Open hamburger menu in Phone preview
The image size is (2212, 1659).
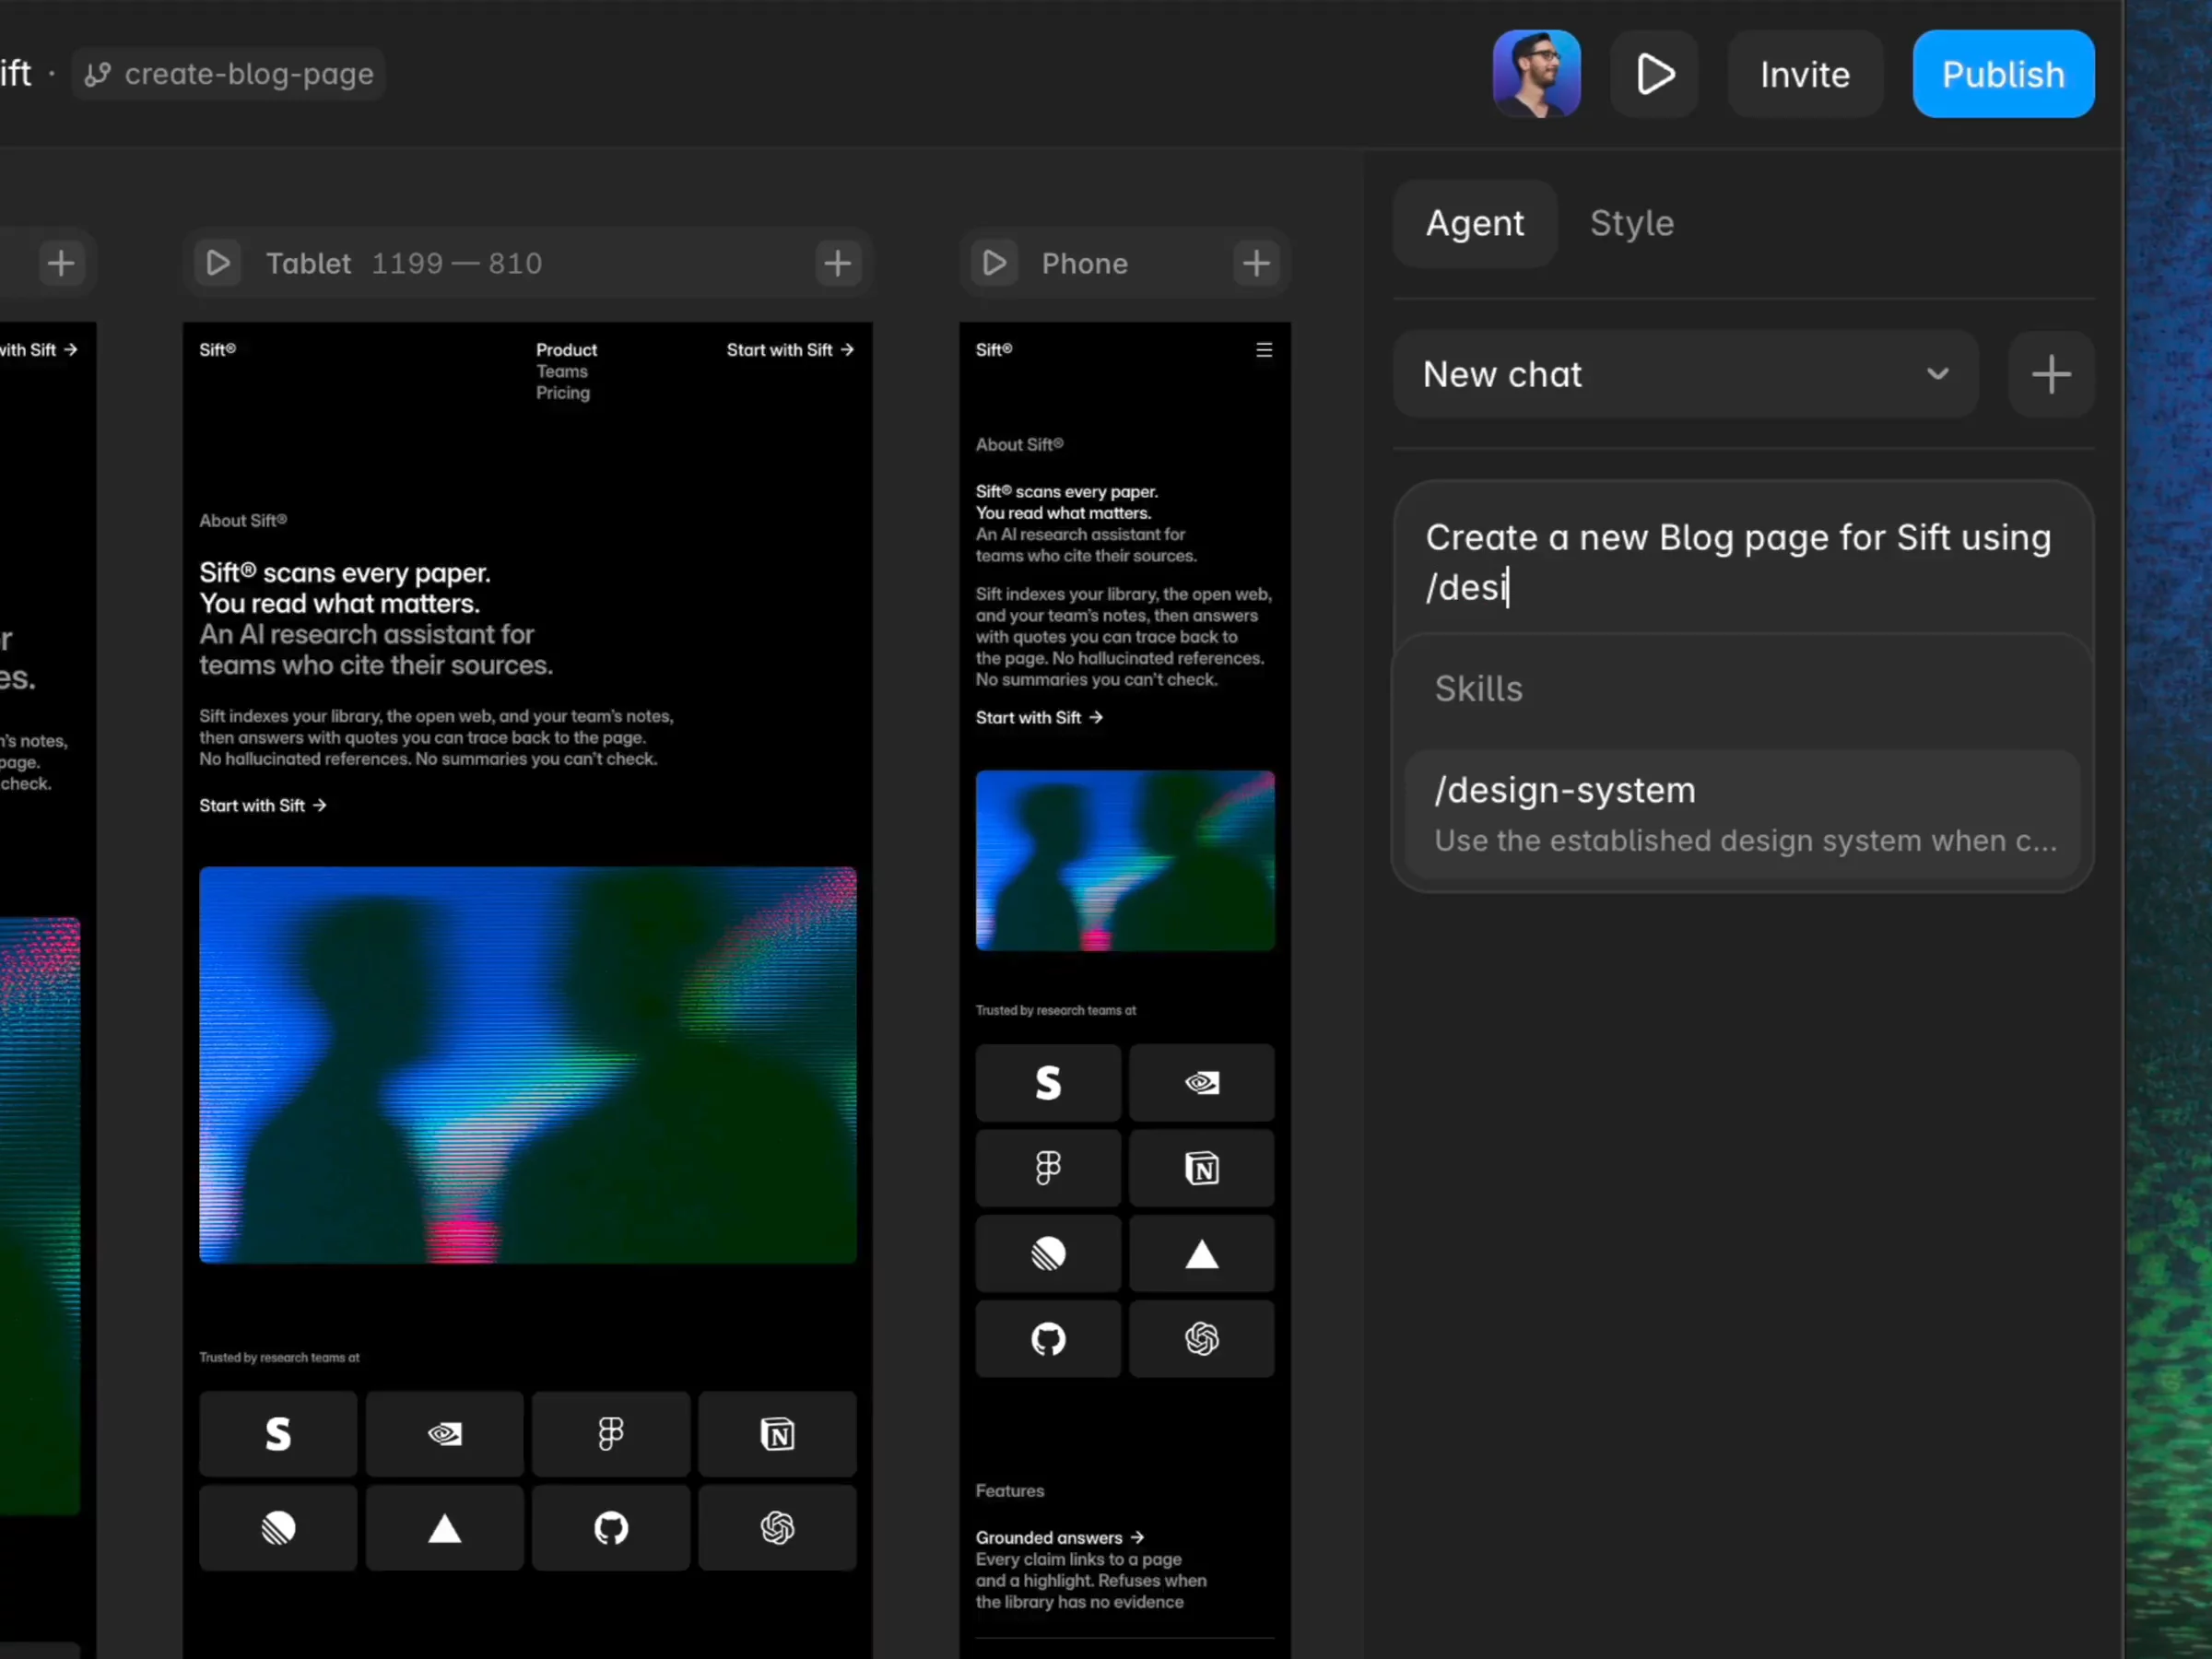coord(1264,350)
